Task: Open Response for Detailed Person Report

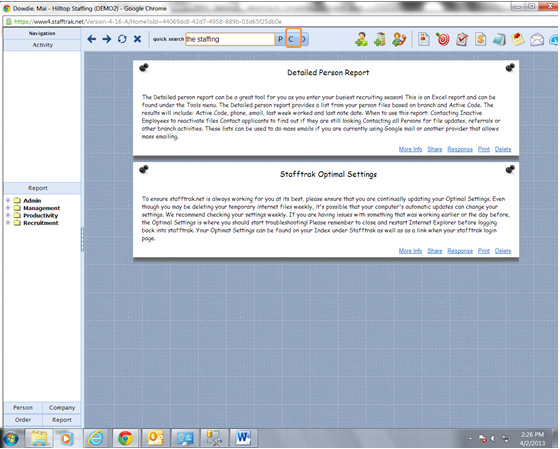Action: pos(460,149)
